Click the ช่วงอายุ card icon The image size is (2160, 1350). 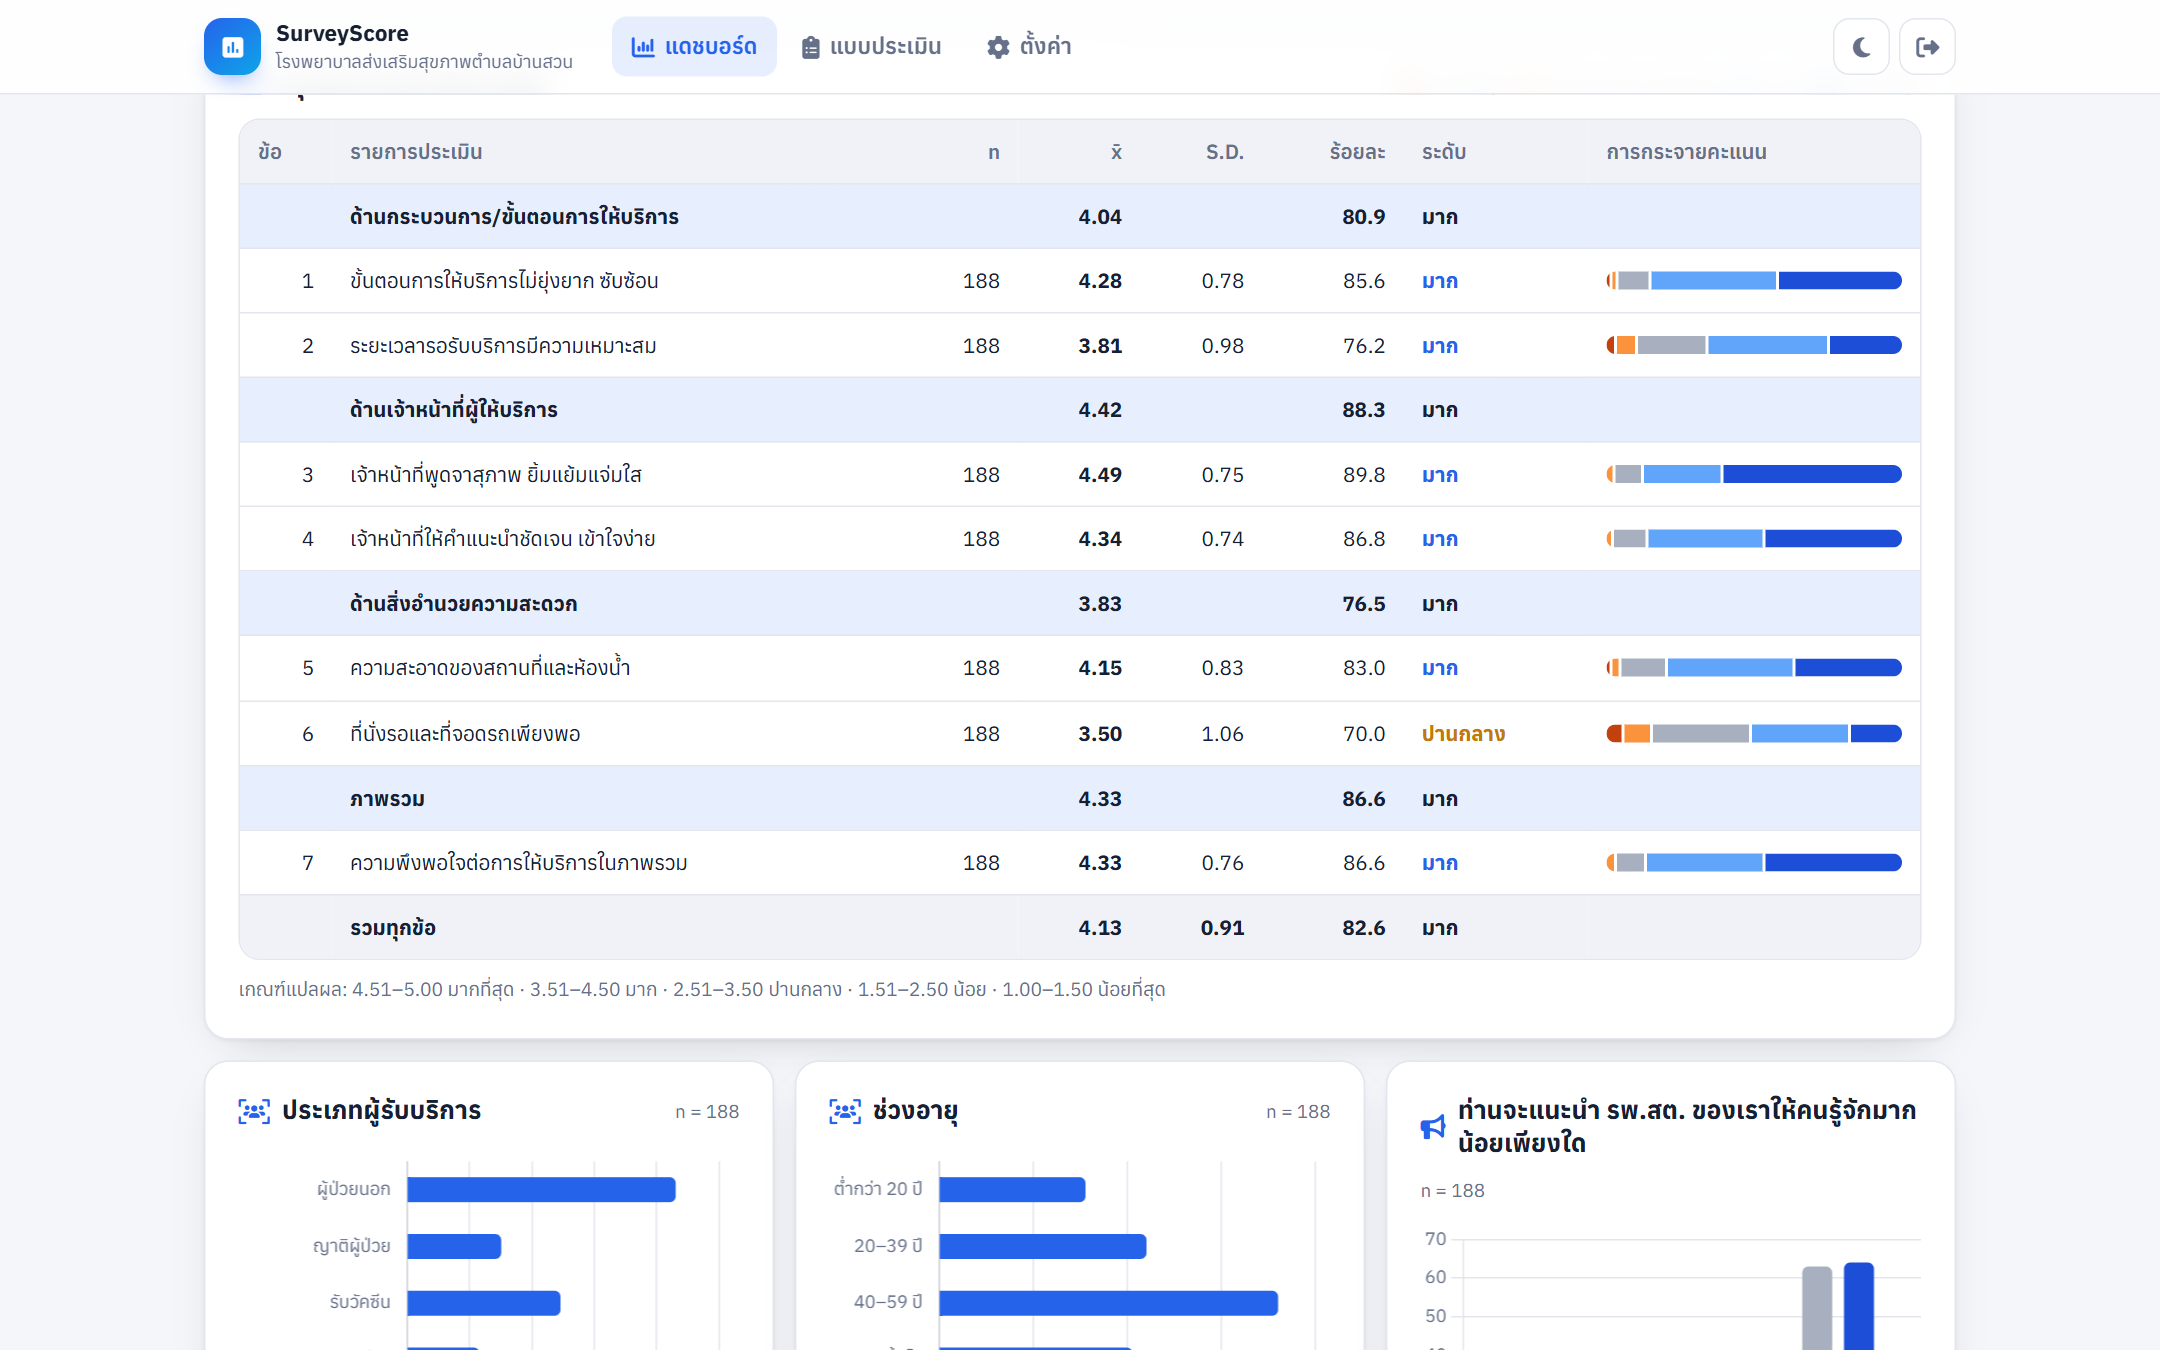845,1111
